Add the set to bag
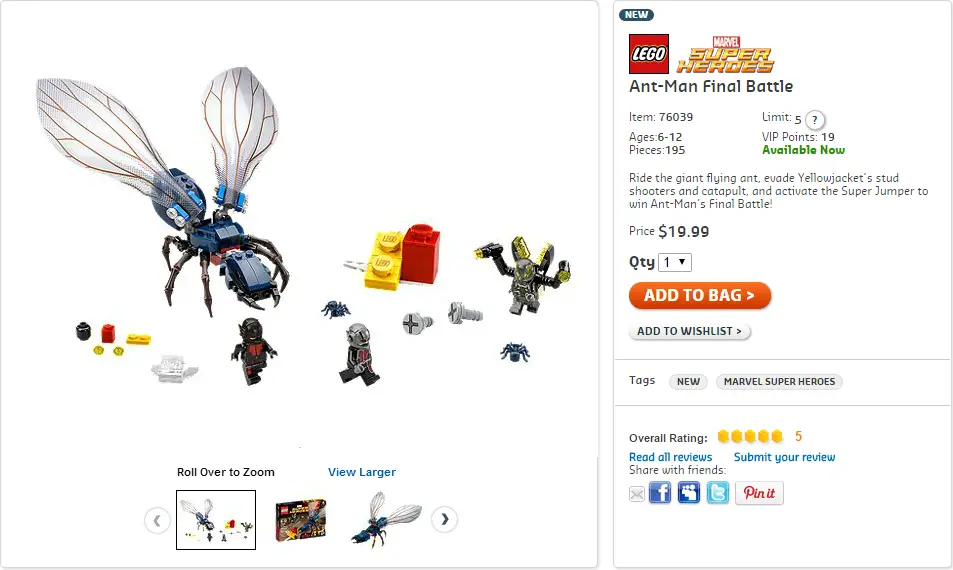Viewport: 953px width, 570px height. pyautogui.click(x=700, y=295)
